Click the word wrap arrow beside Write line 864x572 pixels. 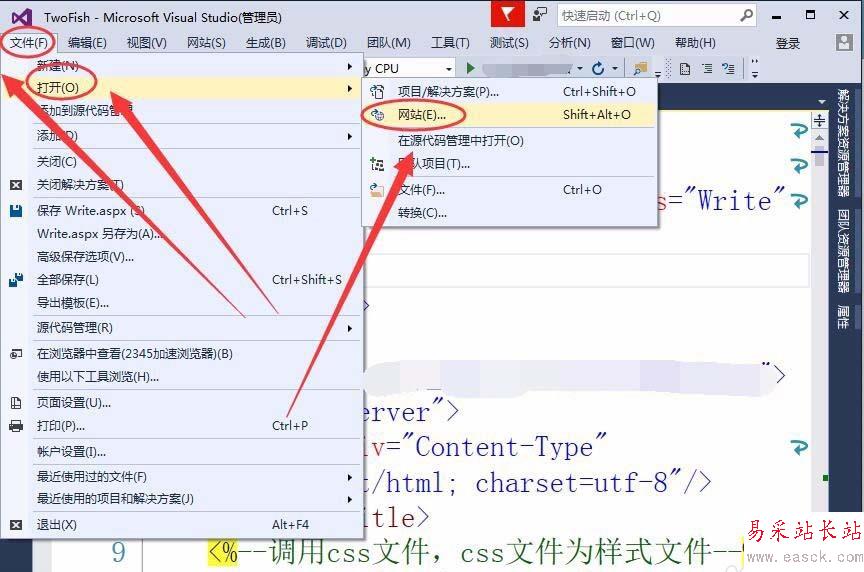point(799,201)
